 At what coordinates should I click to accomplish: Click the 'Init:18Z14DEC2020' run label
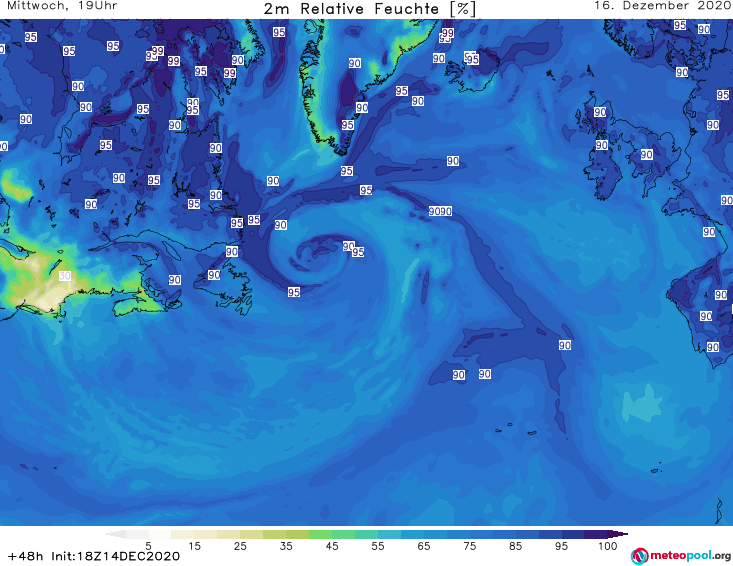tap(115, 556)
